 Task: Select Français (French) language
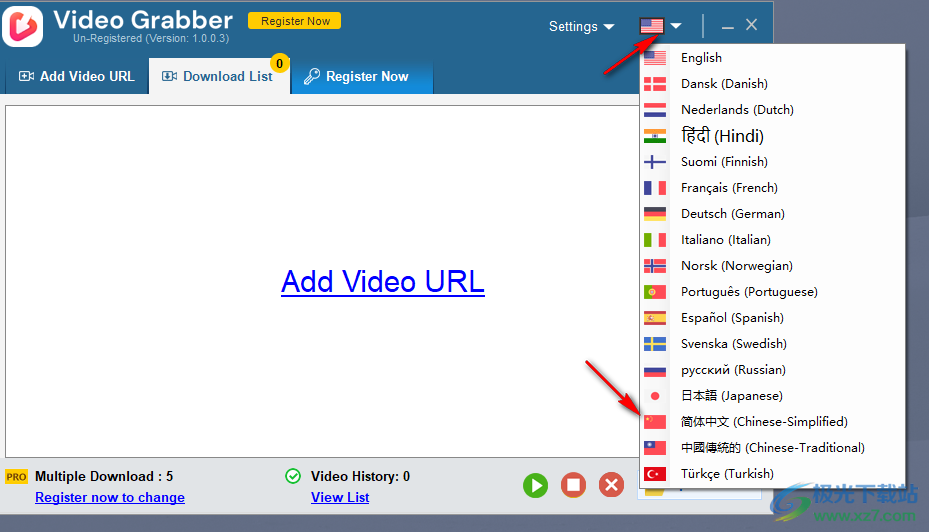[773, 188]
